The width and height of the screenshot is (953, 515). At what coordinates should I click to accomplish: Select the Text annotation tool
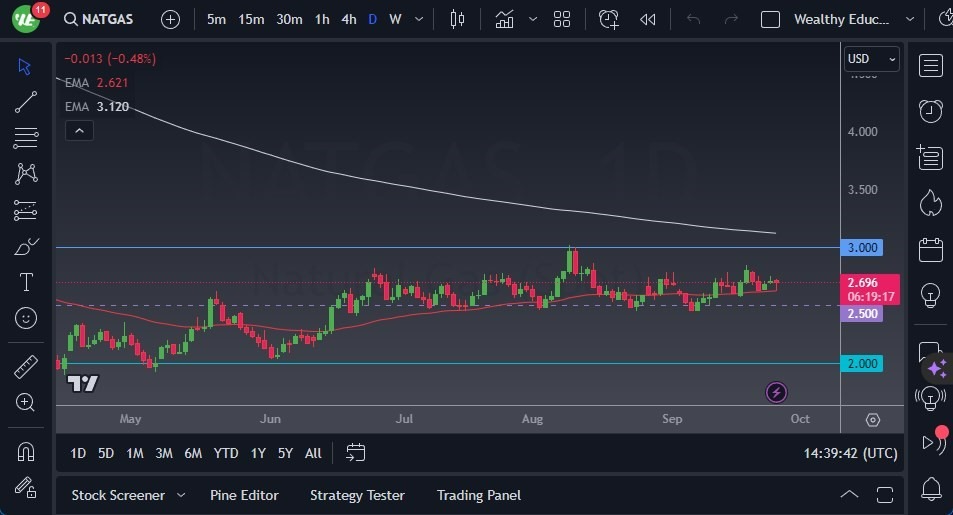[x=26, y=282]
